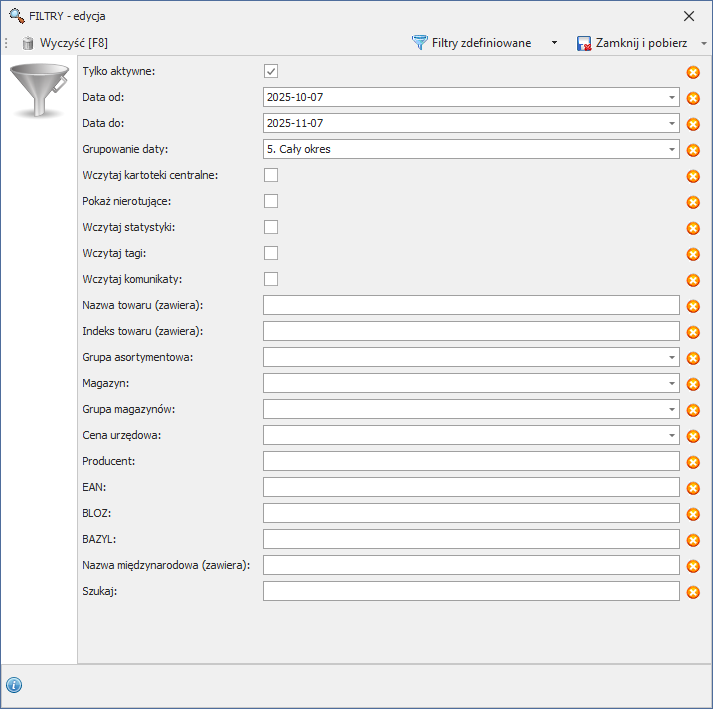The image size is (713, 709).
Task: Click the orange clear icon beside 'Szukaj' field
Action: [693, 592]
